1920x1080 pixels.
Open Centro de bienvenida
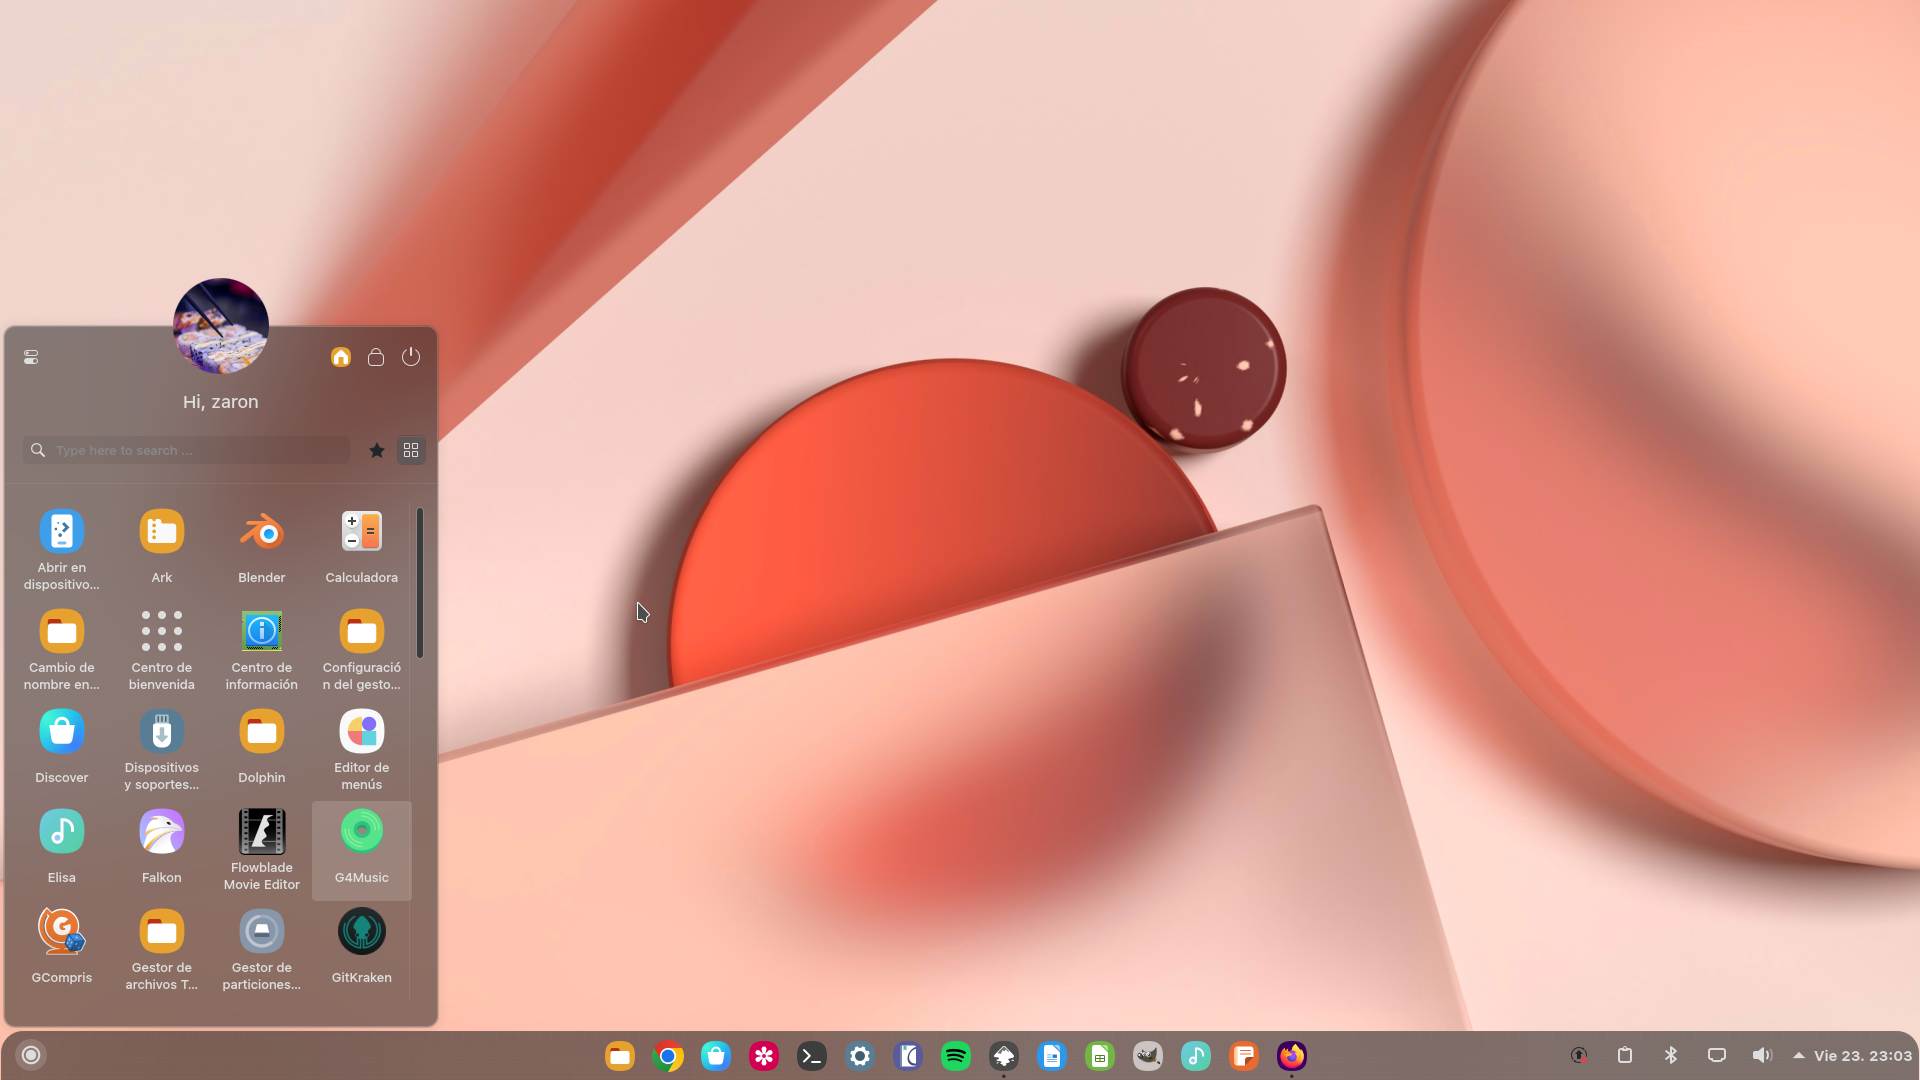(162, 650)
